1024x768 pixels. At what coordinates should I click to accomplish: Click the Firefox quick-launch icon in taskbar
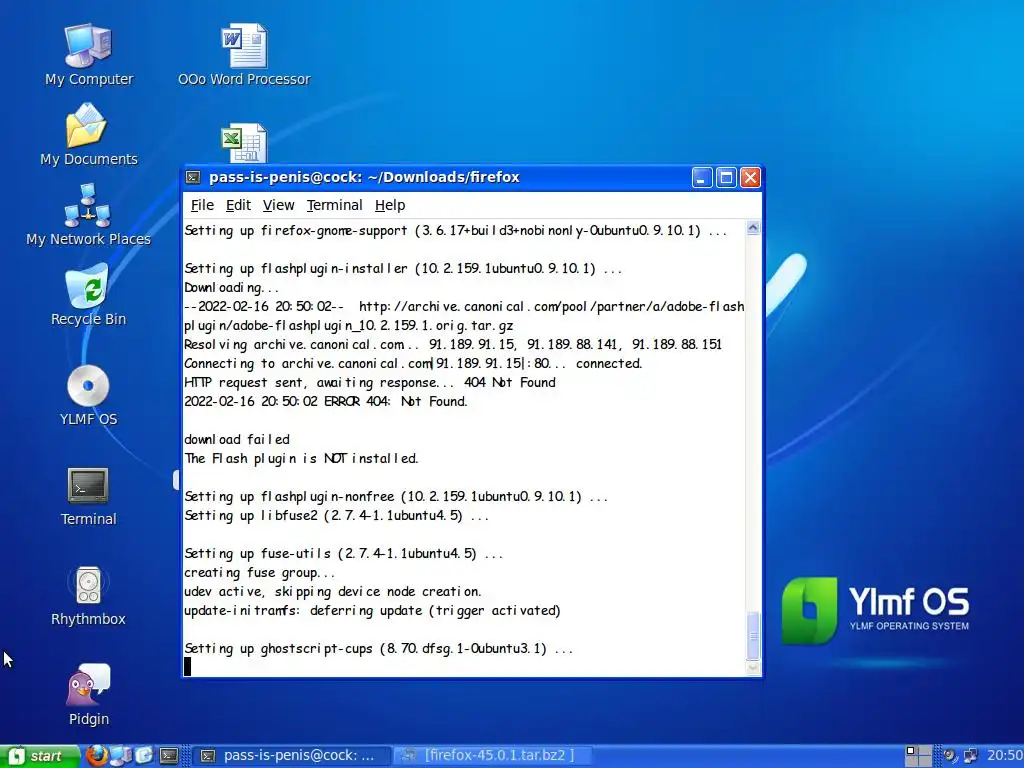pyautogui.click(x=96, y=756)
